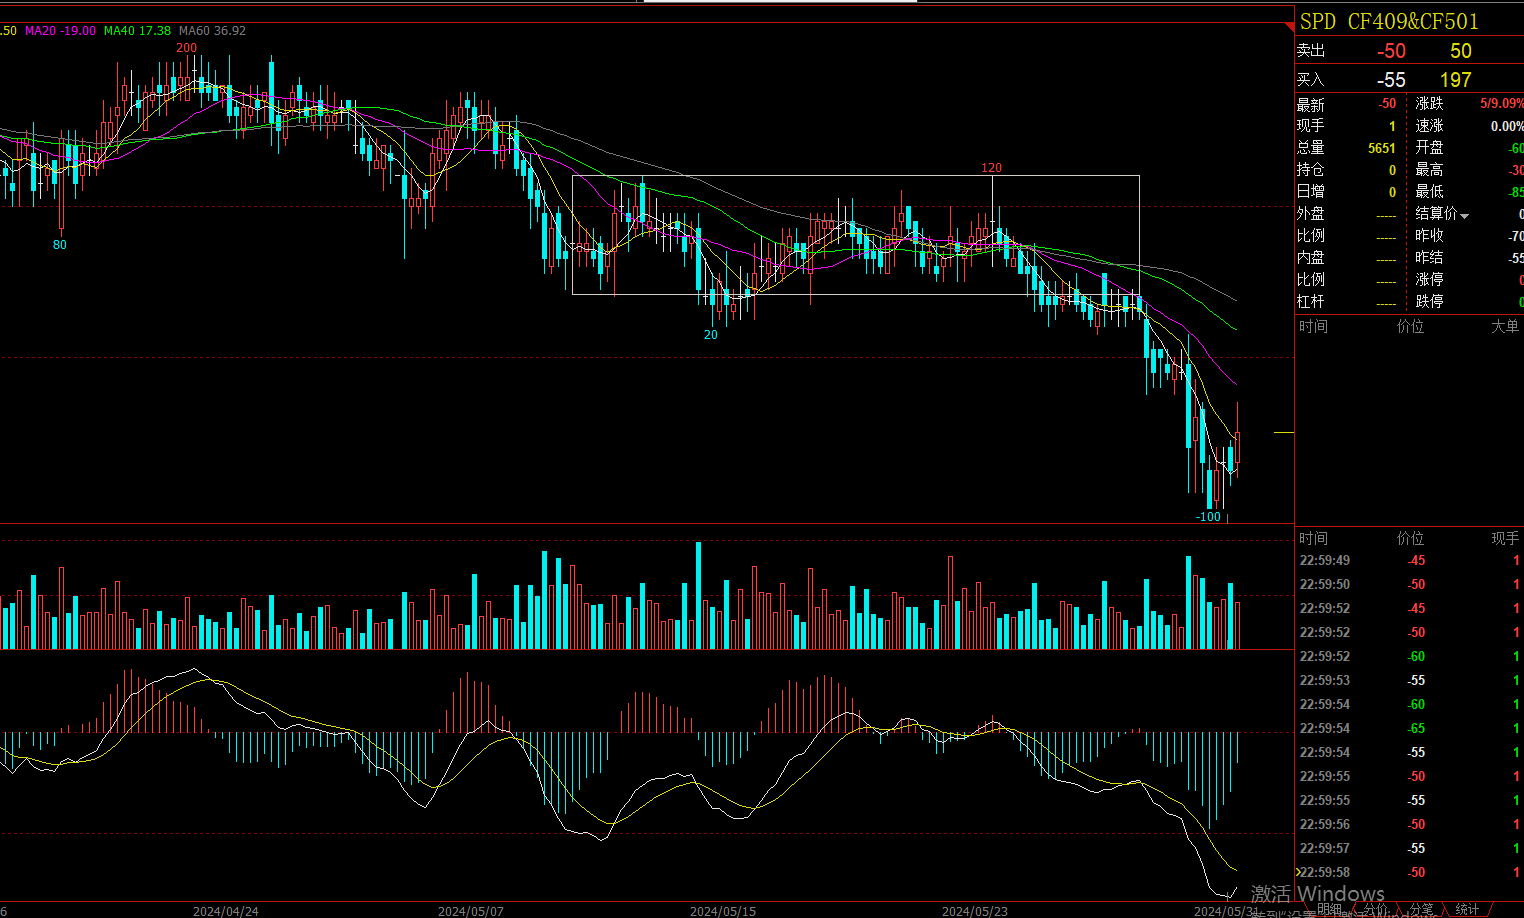Switch to the 分笔 tab
Image resolution: width=1524 pixels, height=918 pixels.
[1421, 909]
